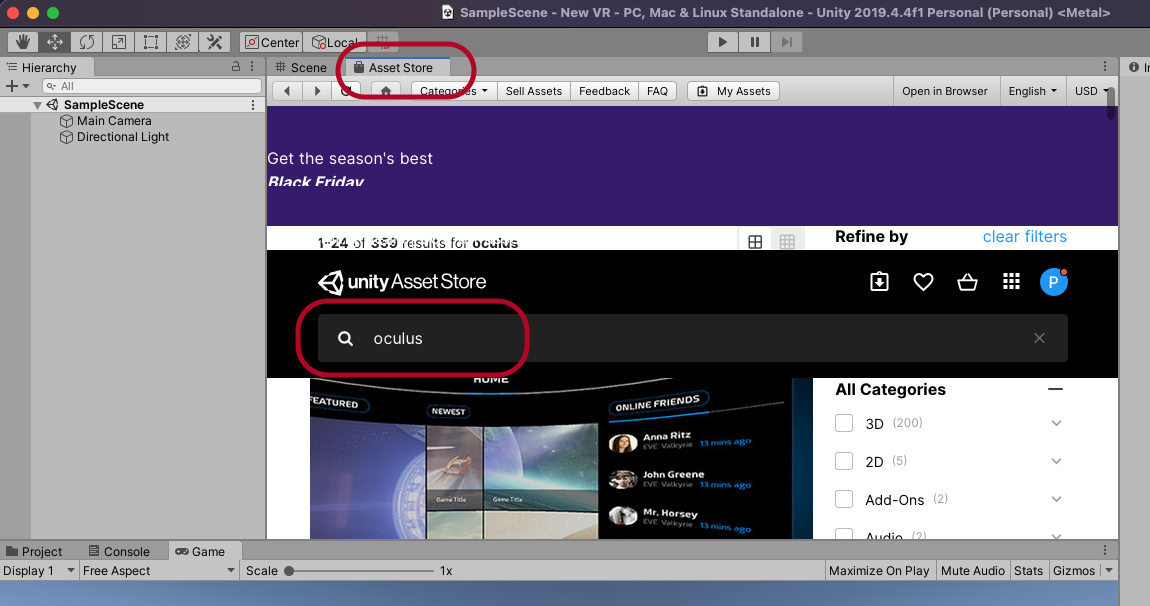This screenshot has width=1150, height=606.
Task: Select the Transform tool
Action: coord(183,42)
